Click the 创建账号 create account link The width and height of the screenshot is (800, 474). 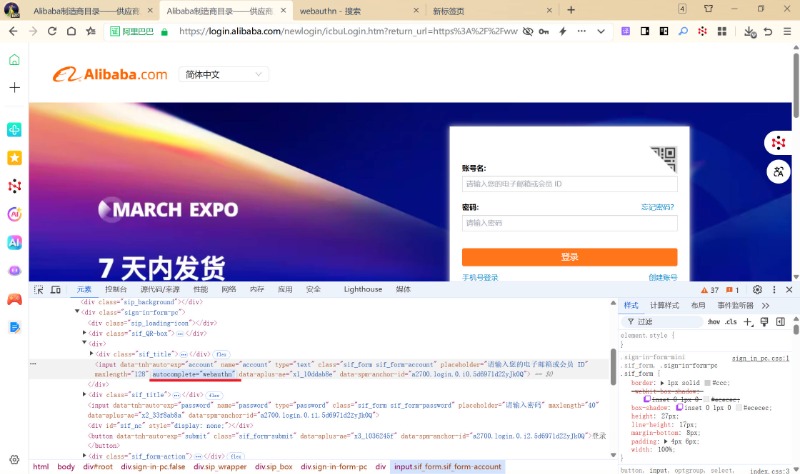coord(663,277)
